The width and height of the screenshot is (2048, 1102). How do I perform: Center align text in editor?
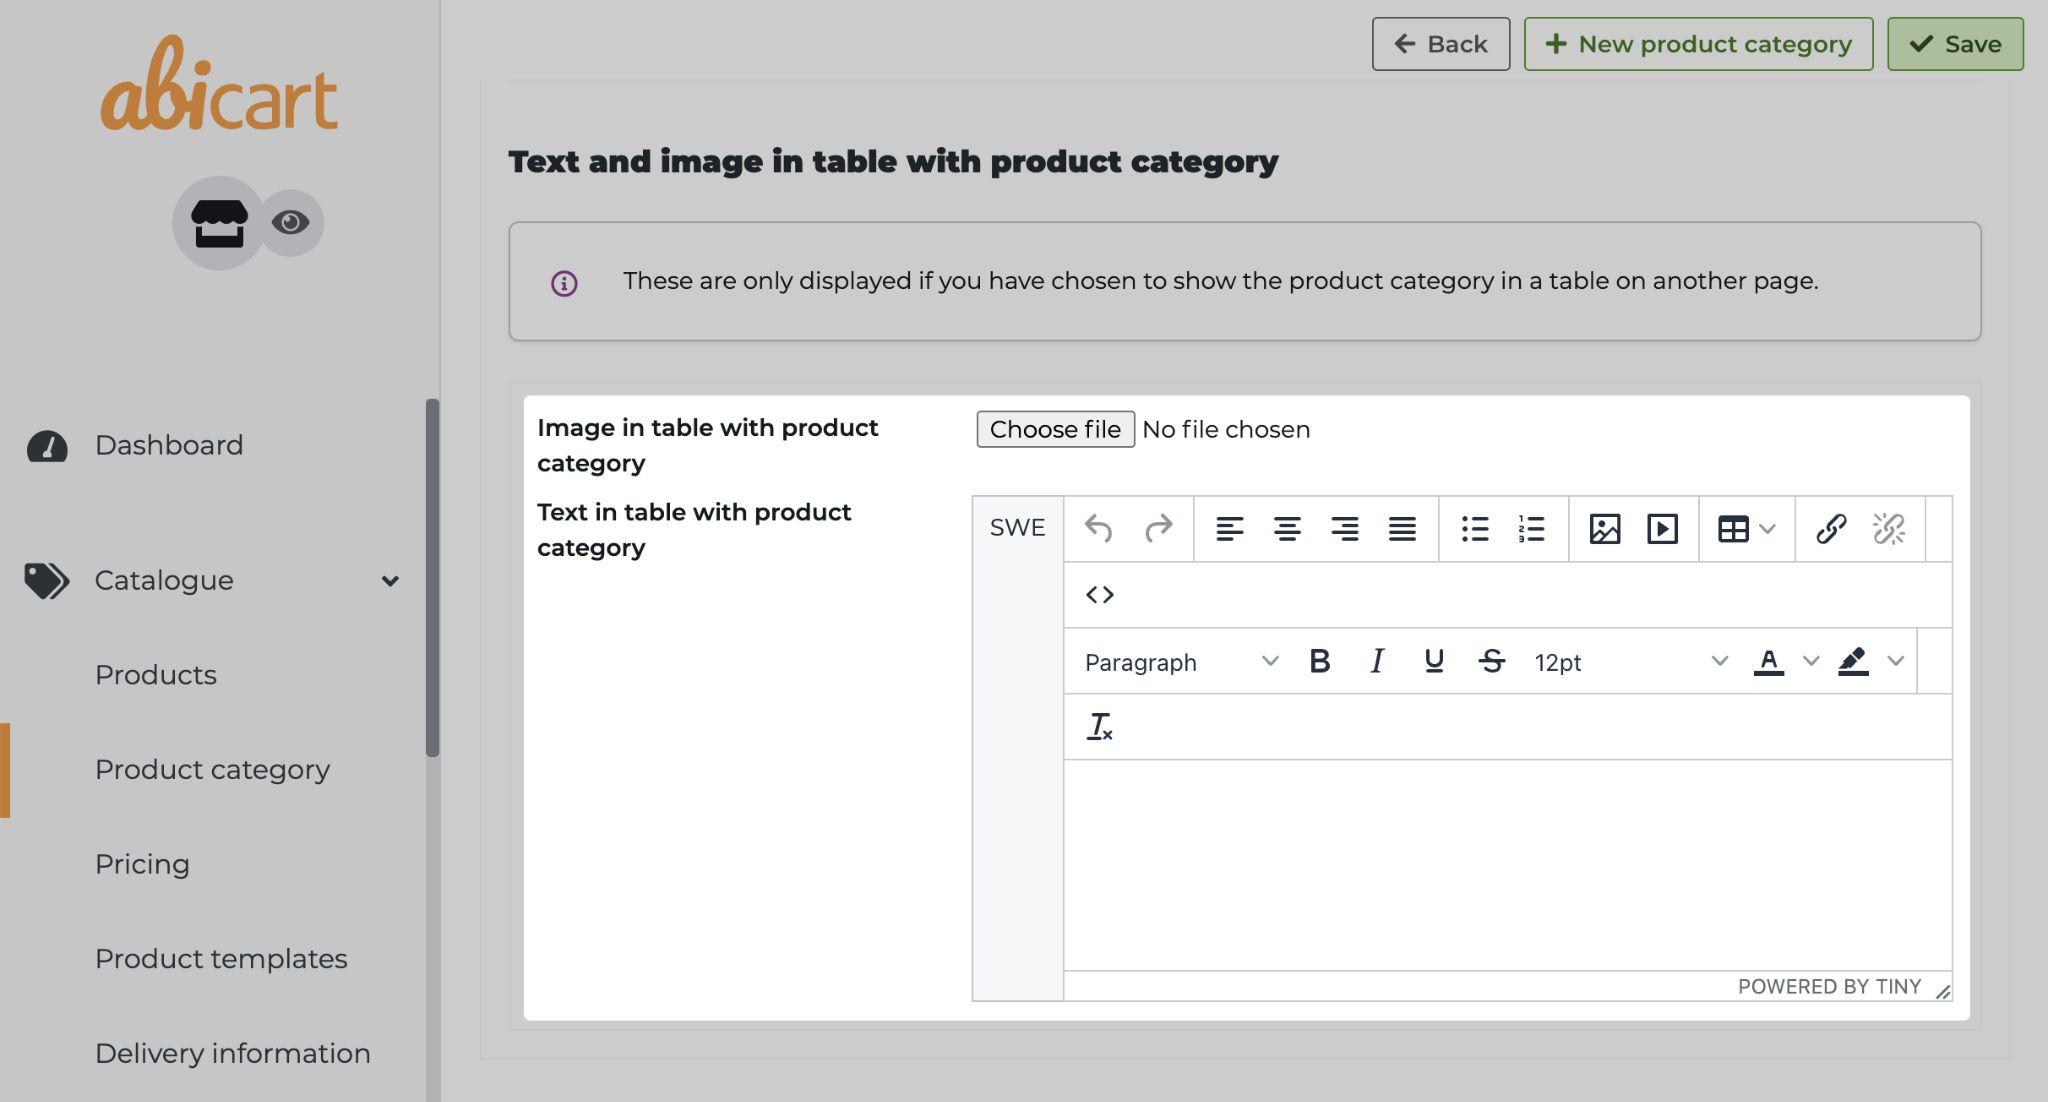[1286, 528]
